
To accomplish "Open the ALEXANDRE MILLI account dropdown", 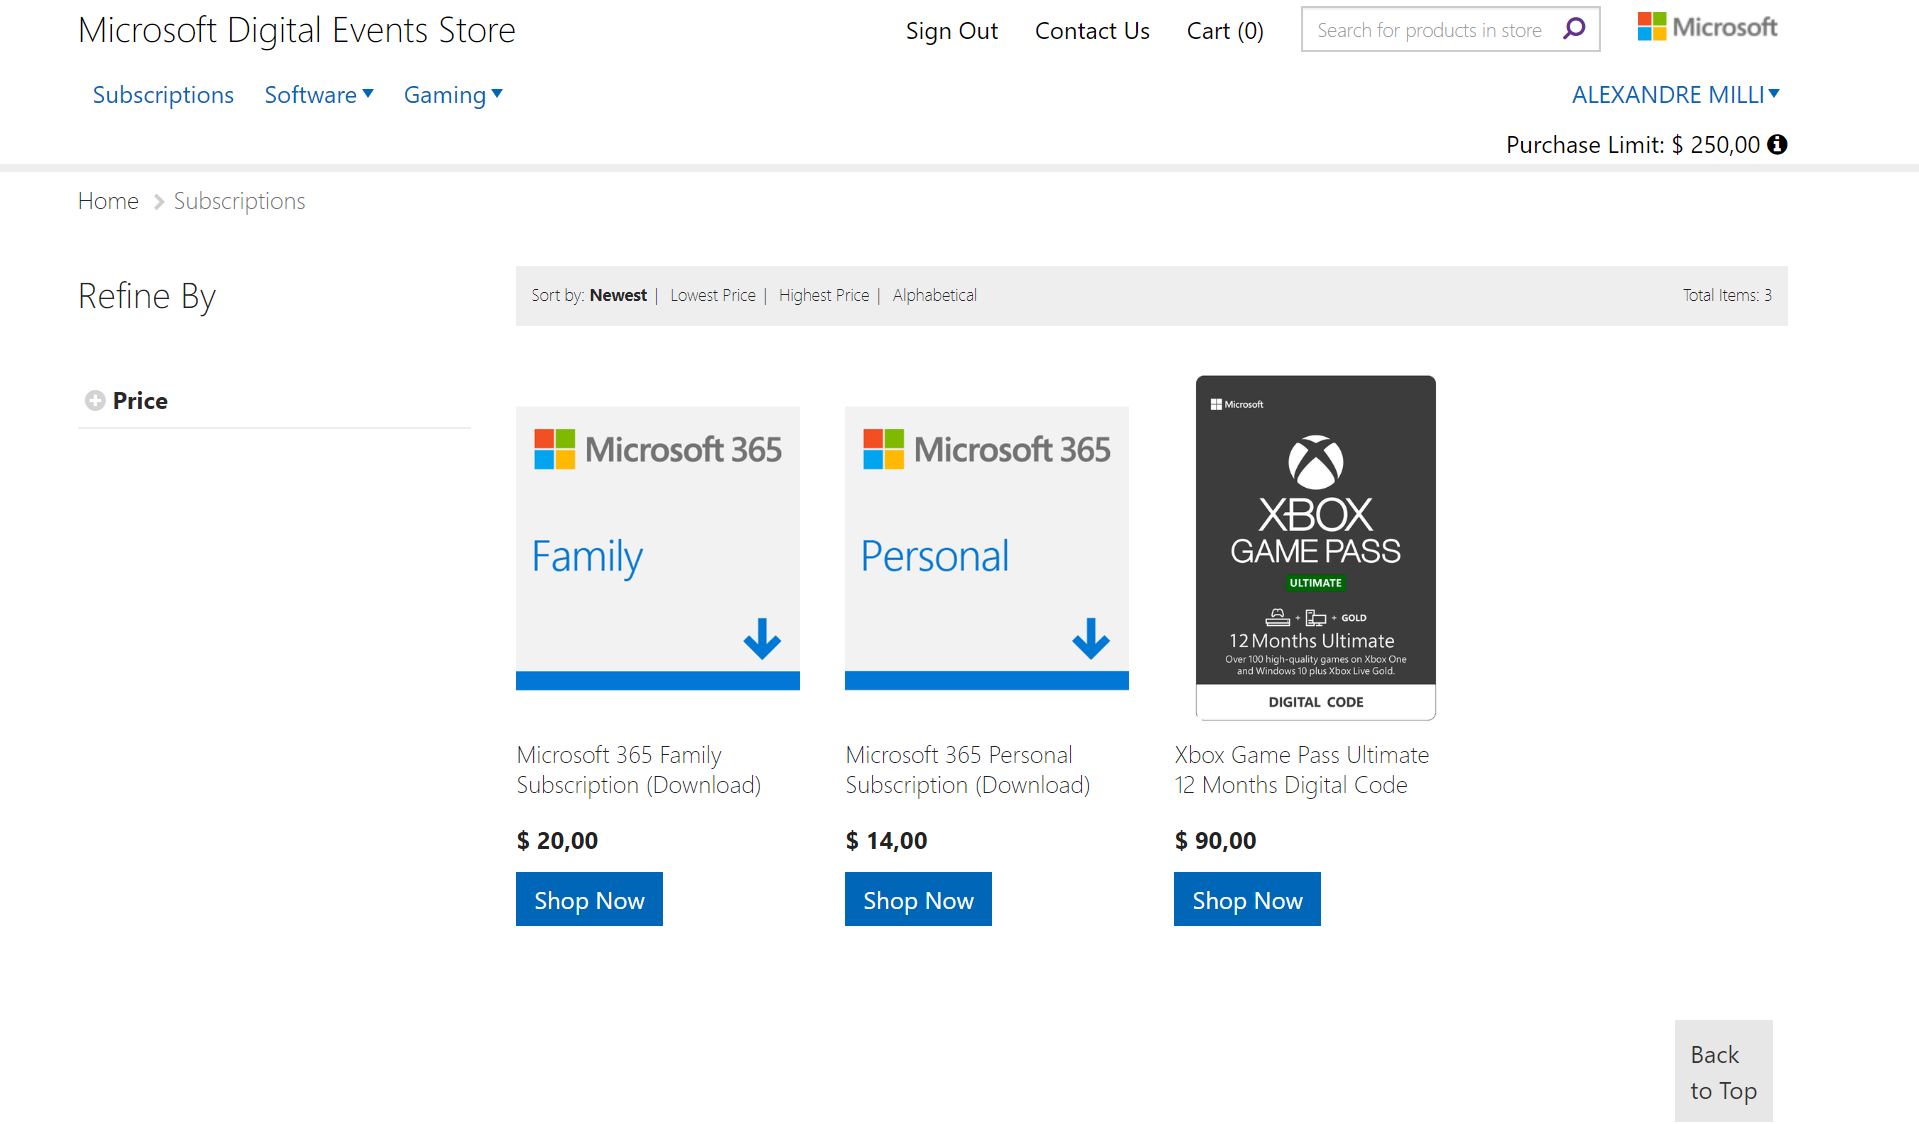I will coord(1676,94).
